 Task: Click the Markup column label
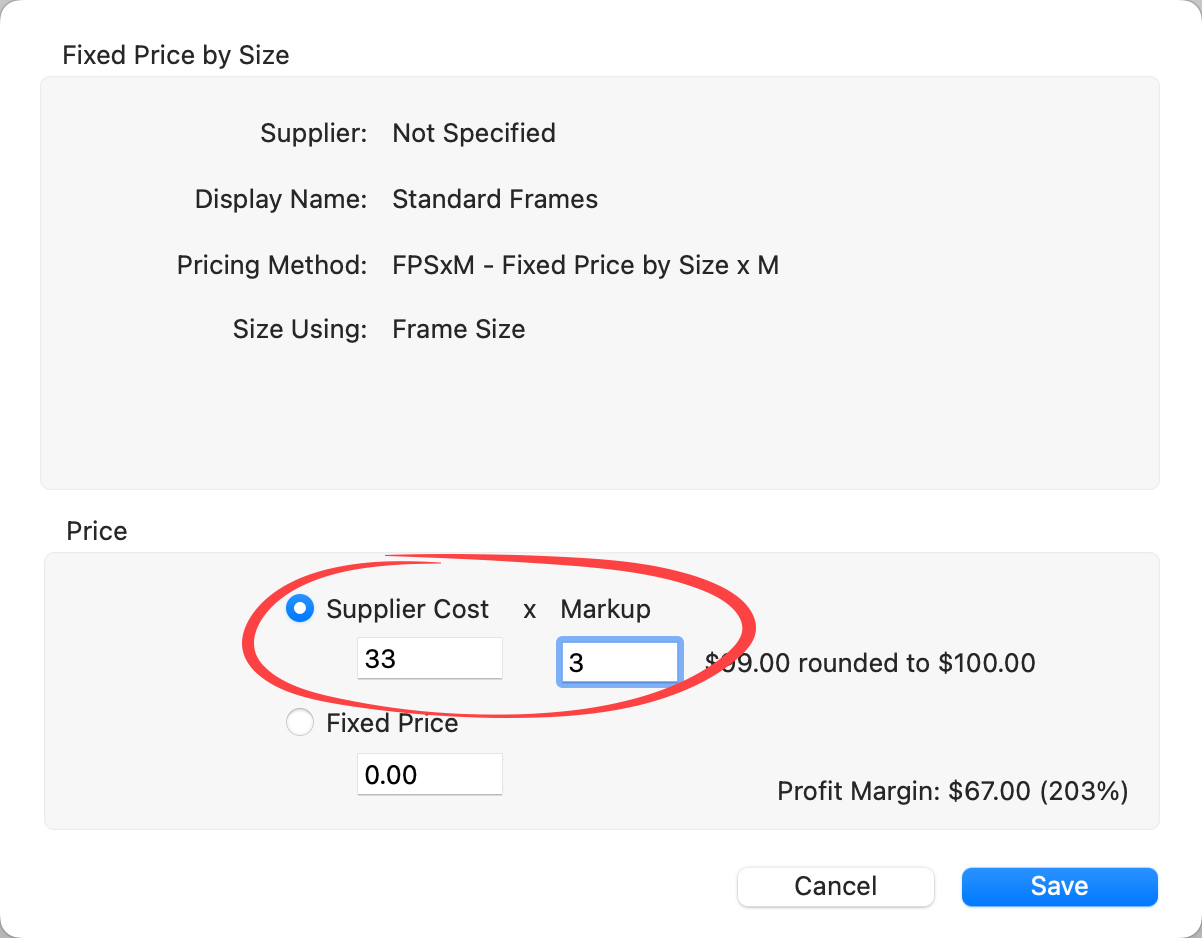pyautogui.click(x=605, y=609)
